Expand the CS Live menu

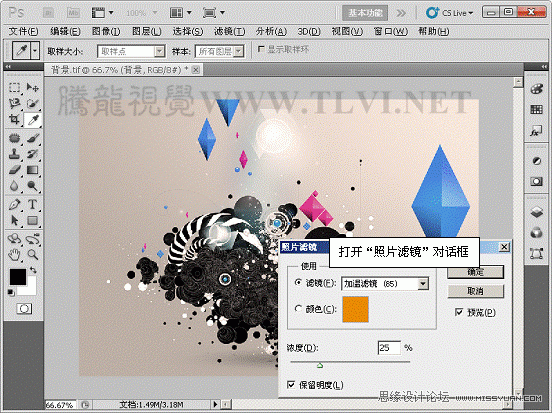[x=449, y=13]
